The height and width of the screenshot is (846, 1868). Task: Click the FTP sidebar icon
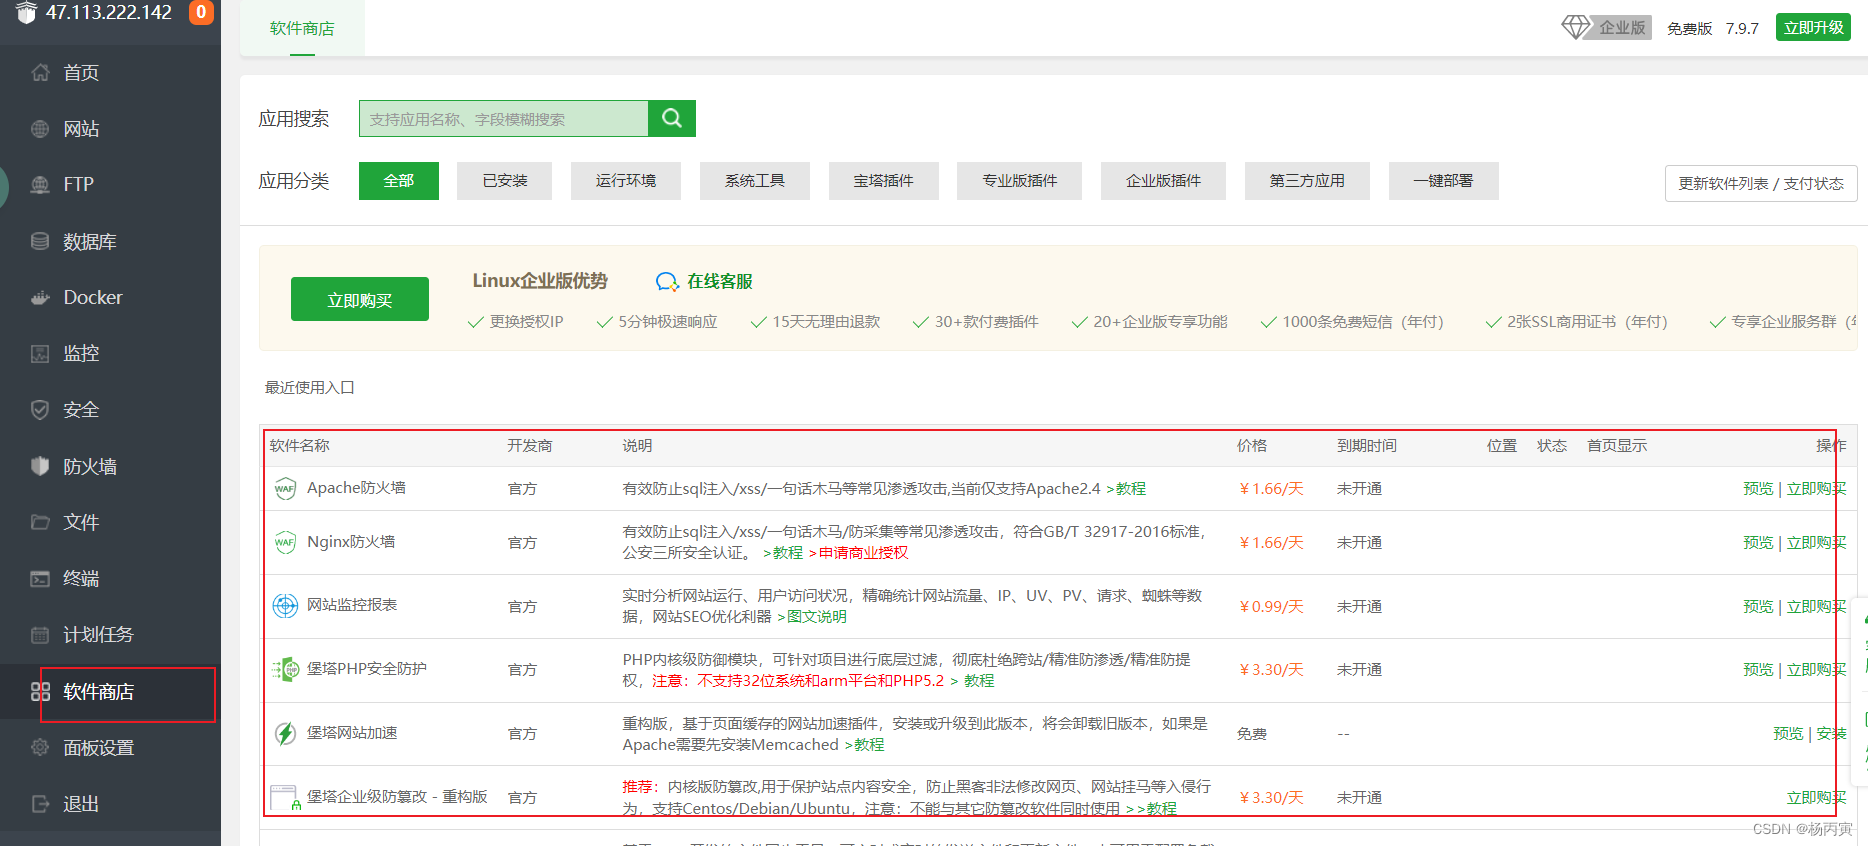click(40, 185)
